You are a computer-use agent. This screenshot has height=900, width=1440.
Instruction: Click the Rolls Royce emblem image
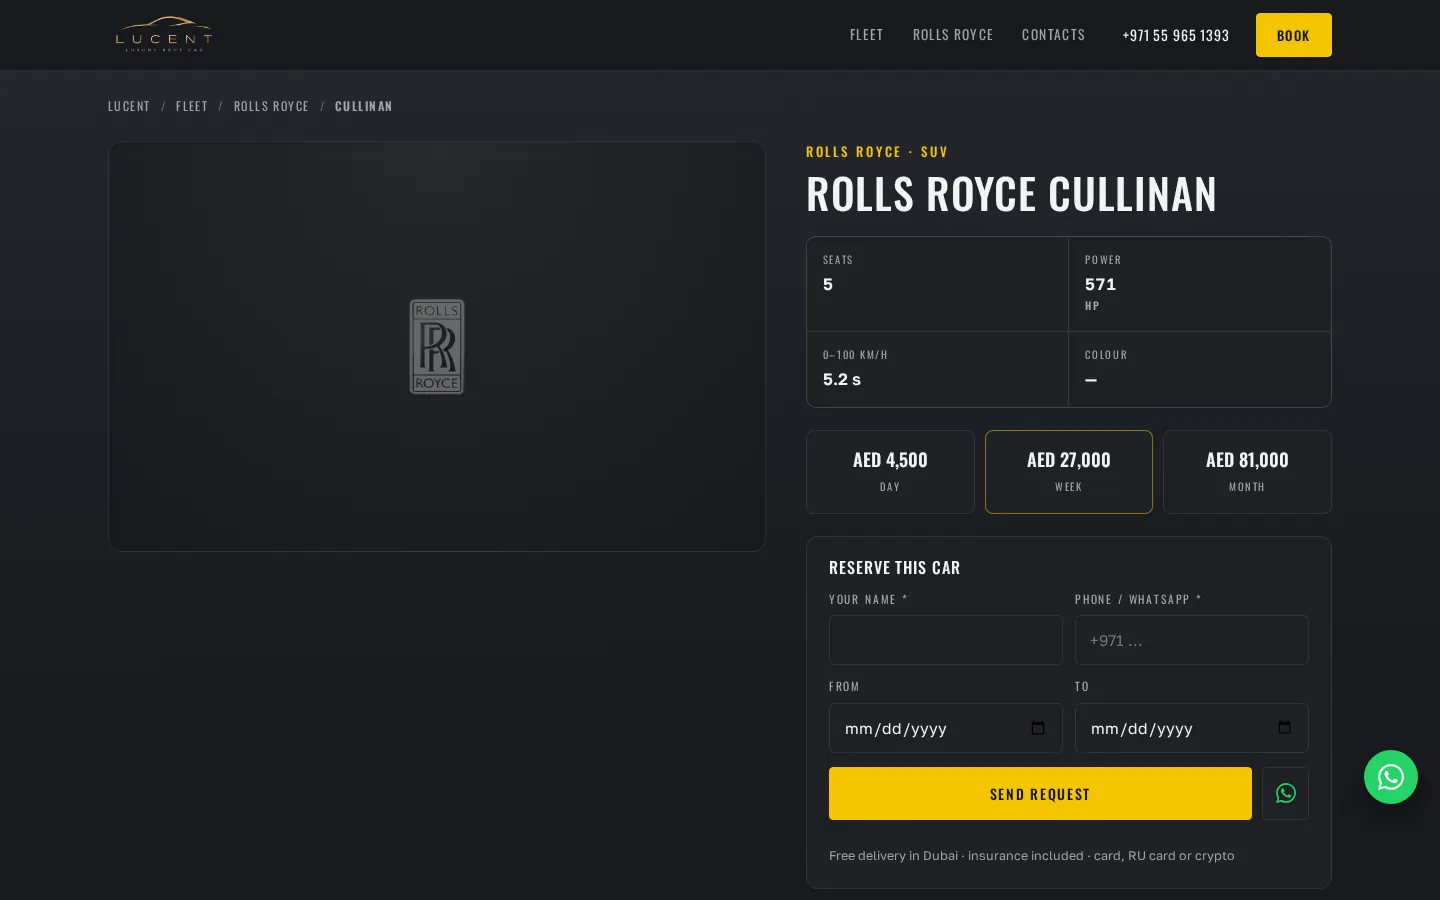pos(437,346)
